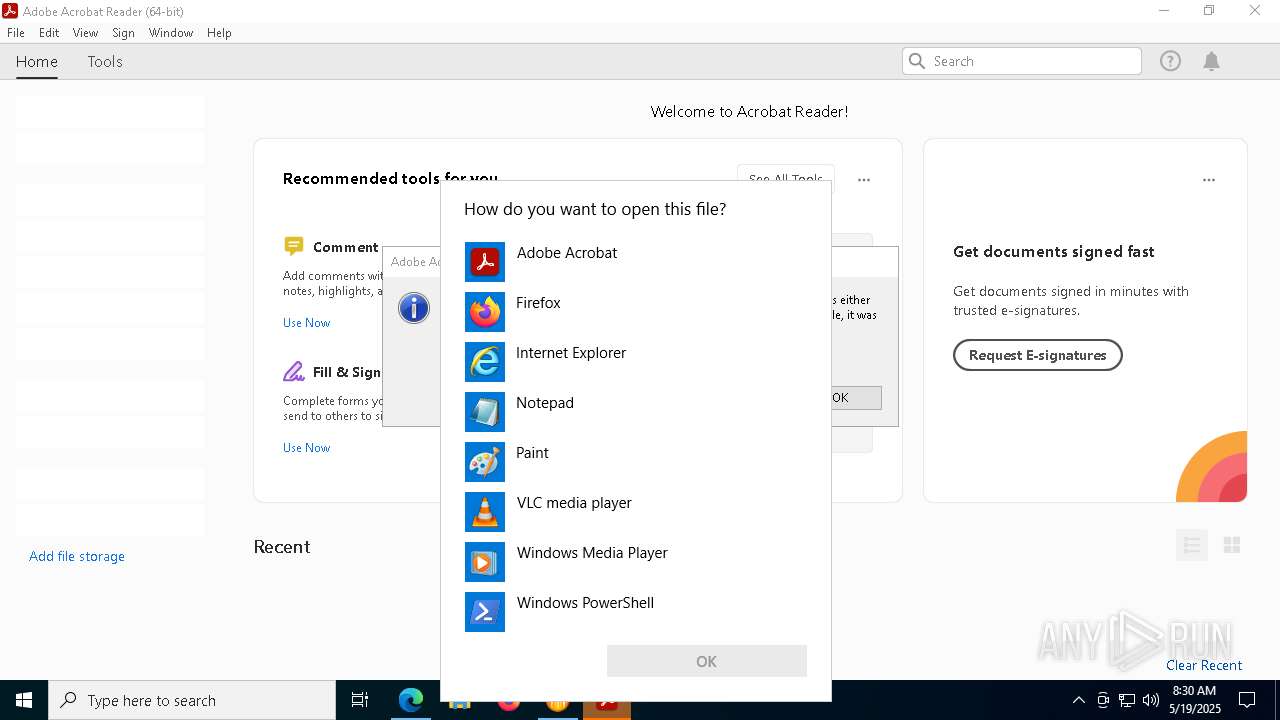Launch Microsoft Edge from the taskbar

click(x=411, y=700)
